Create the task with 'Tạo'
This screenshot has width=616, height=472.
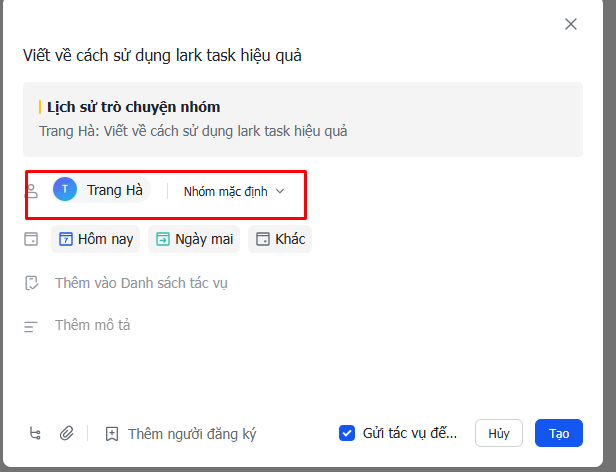click(x=559, y=433)
